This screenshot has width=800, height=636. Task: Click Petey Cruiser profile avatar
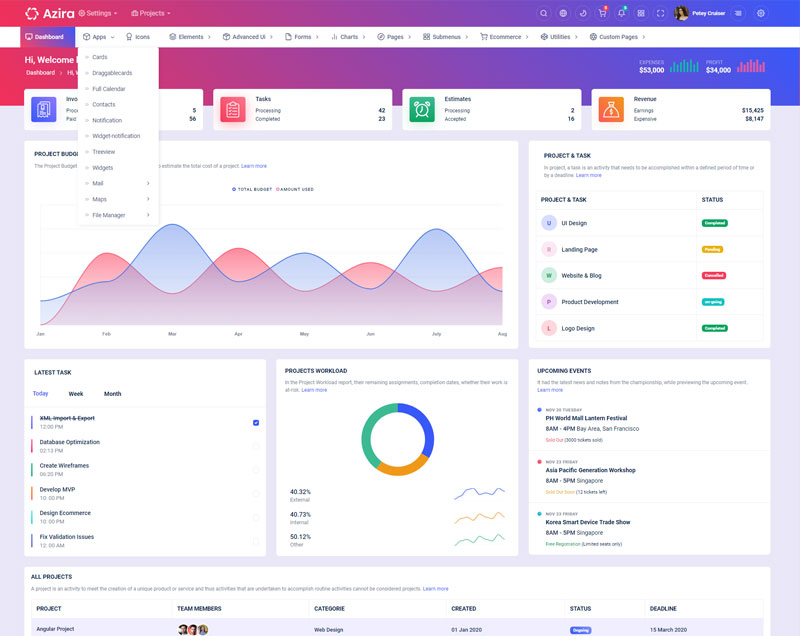tap(681, 13)
